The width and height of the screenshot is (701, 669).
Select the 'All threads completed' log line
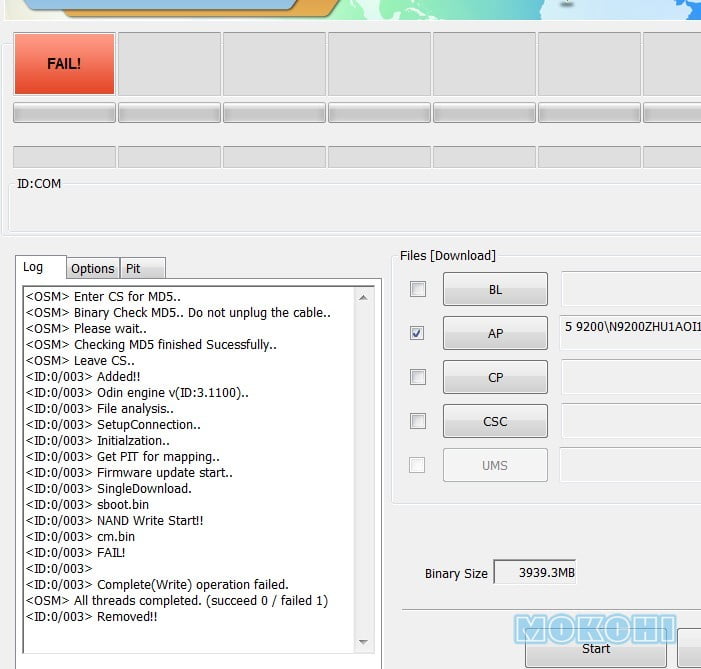tap(177, 601)
